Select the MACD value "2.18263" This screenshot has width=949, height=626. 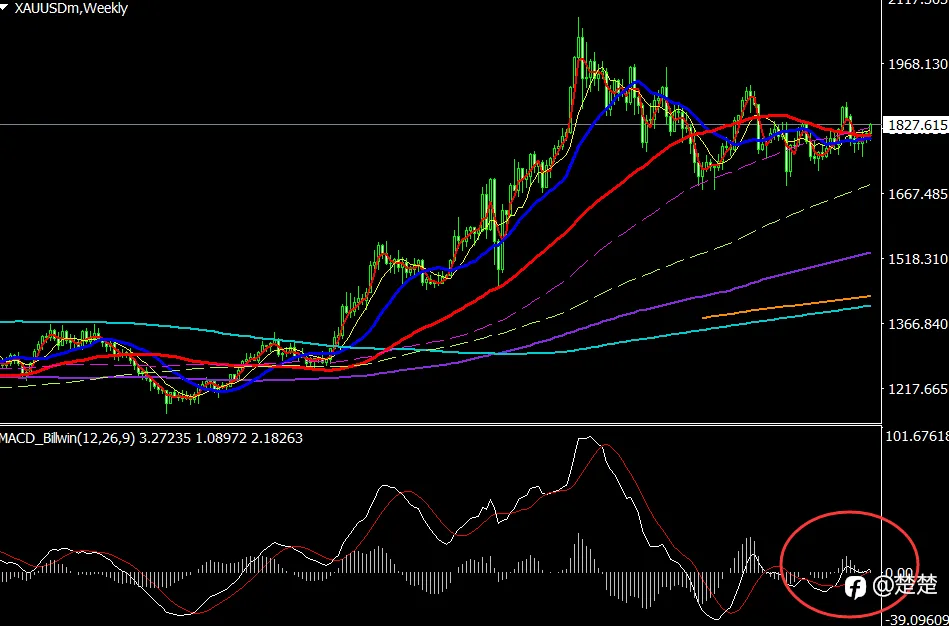(277, 438)
